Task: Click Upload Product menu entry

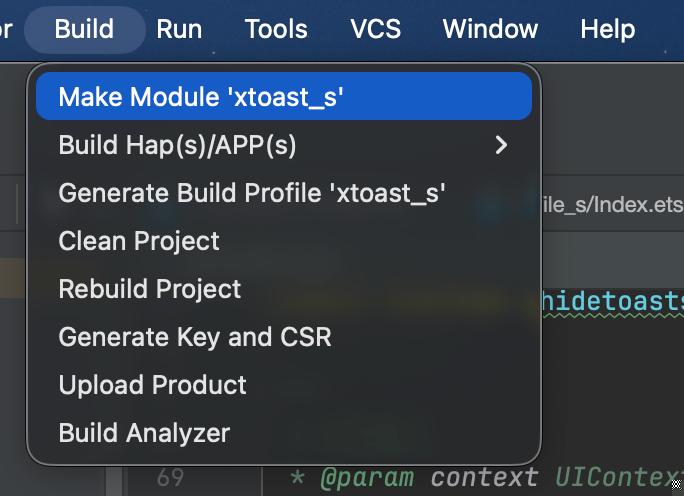Action: [x=153, y=385]
